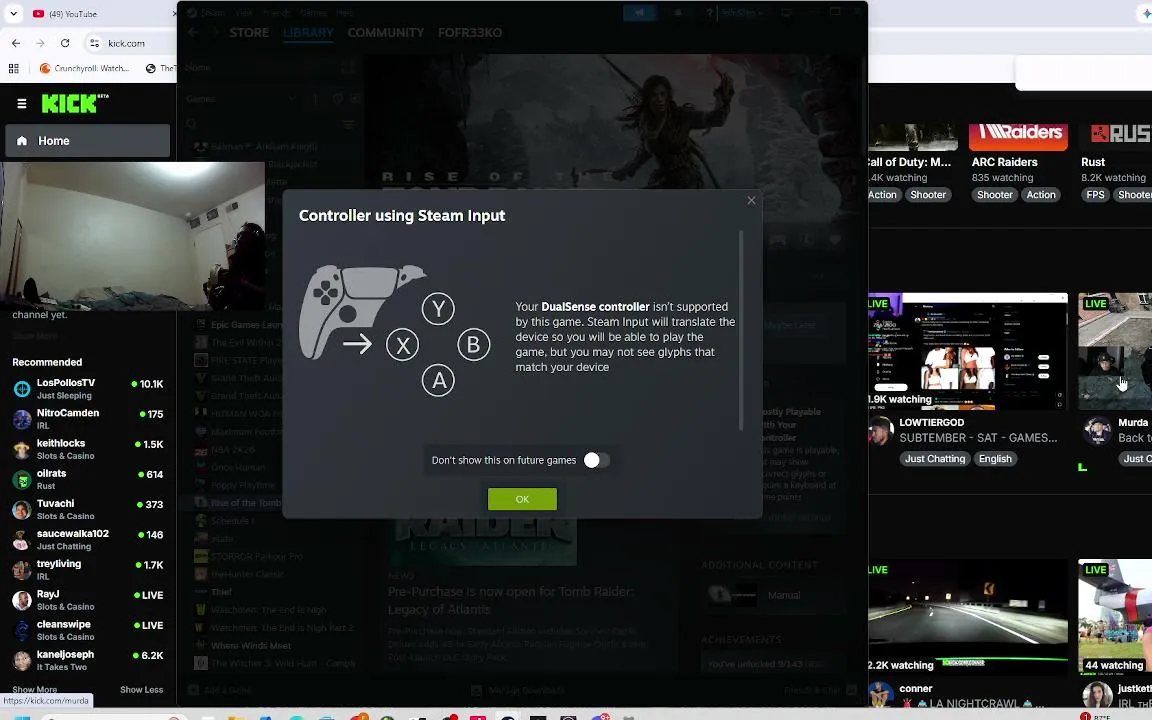Click the LOWTIERGOD channel name
Viewport: 1152px width, 720px height.
click(932, 422)
